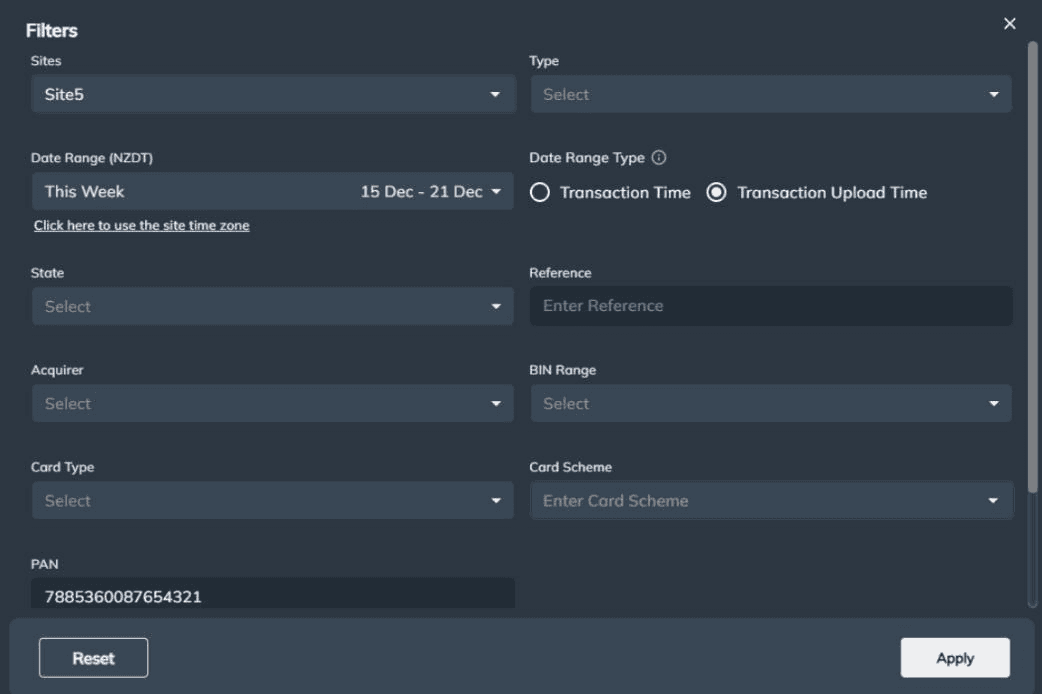Expand the State dropdown
The width and height of the screenshot is (1042, 694).
click(x=272, y=306)
